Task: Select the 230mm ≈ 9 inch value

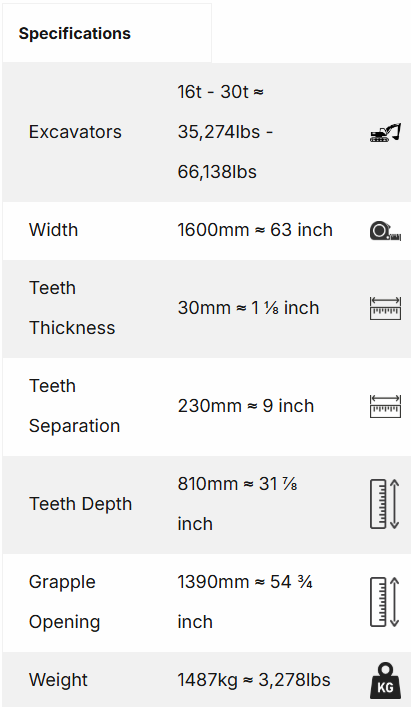Action: point(246,406)
